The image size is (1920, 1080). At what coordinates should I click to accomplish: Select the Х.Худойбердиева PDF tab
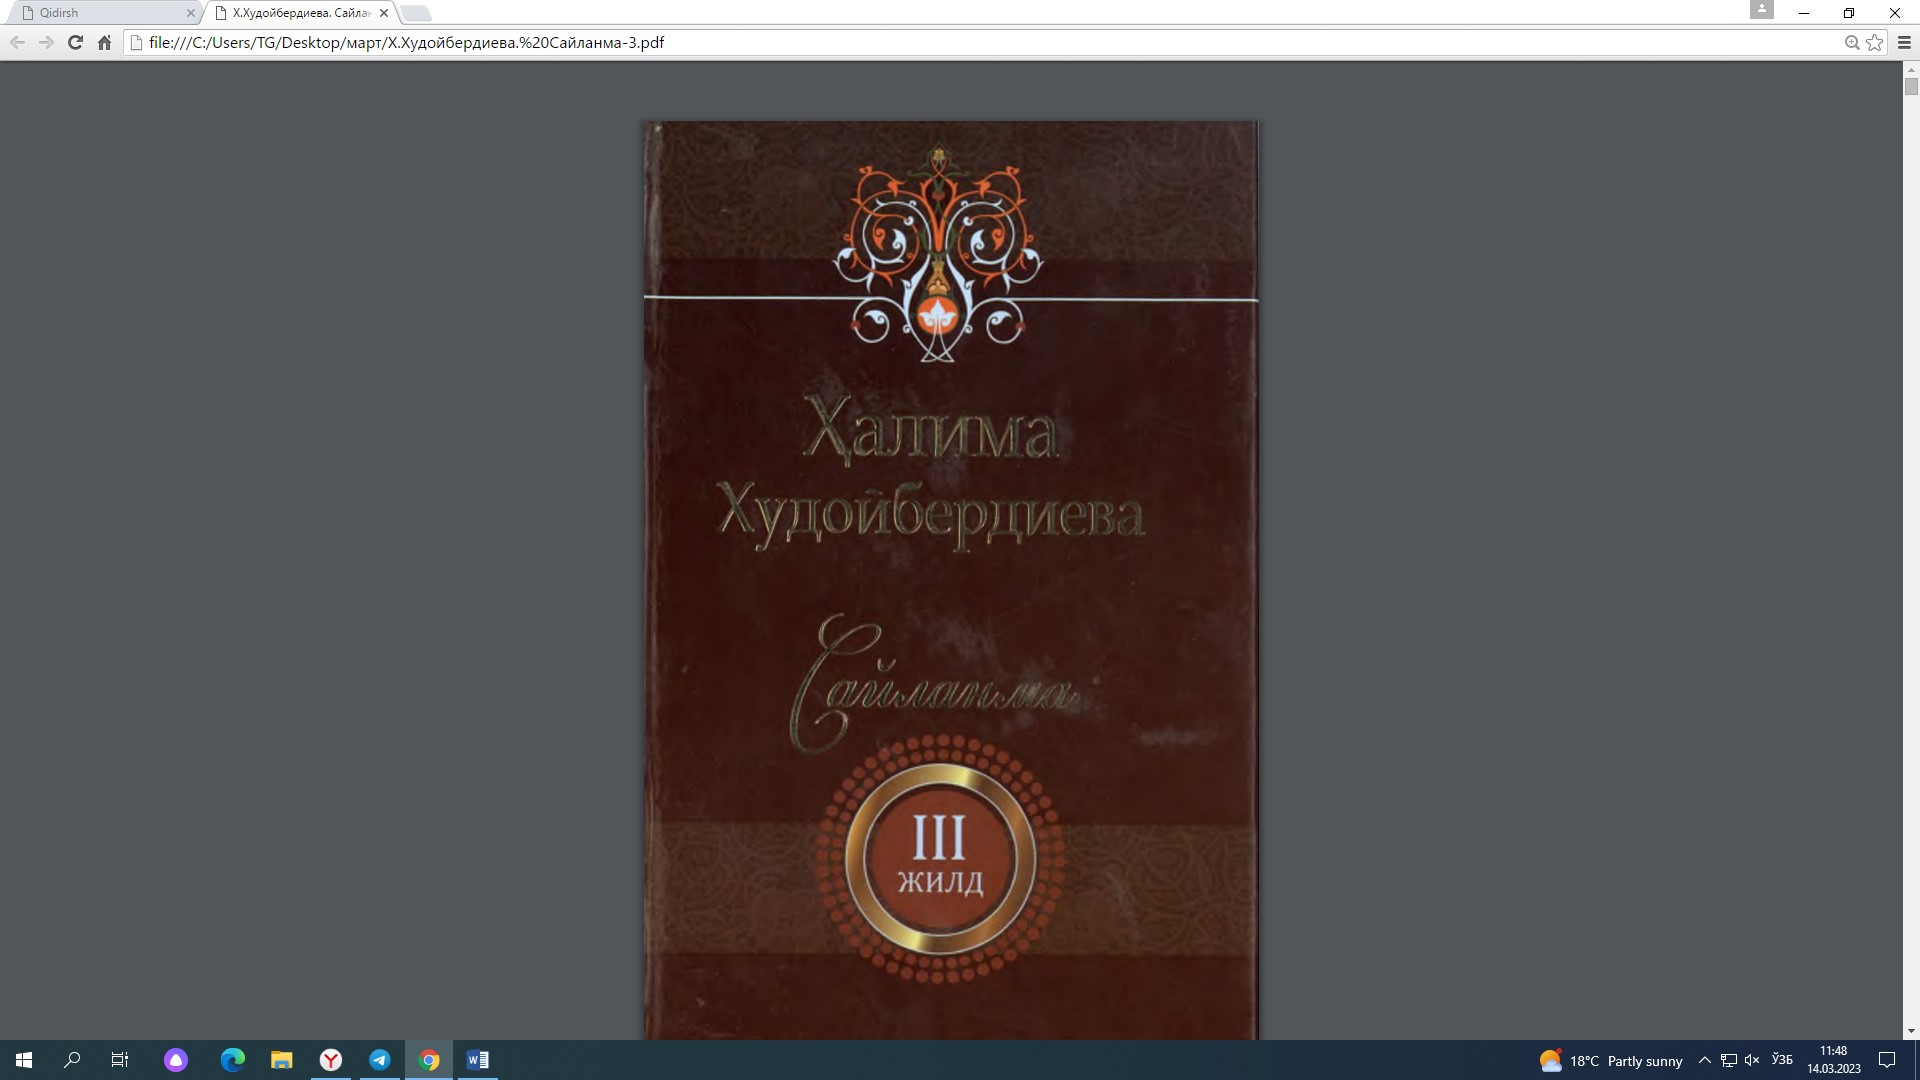(290, 13)
